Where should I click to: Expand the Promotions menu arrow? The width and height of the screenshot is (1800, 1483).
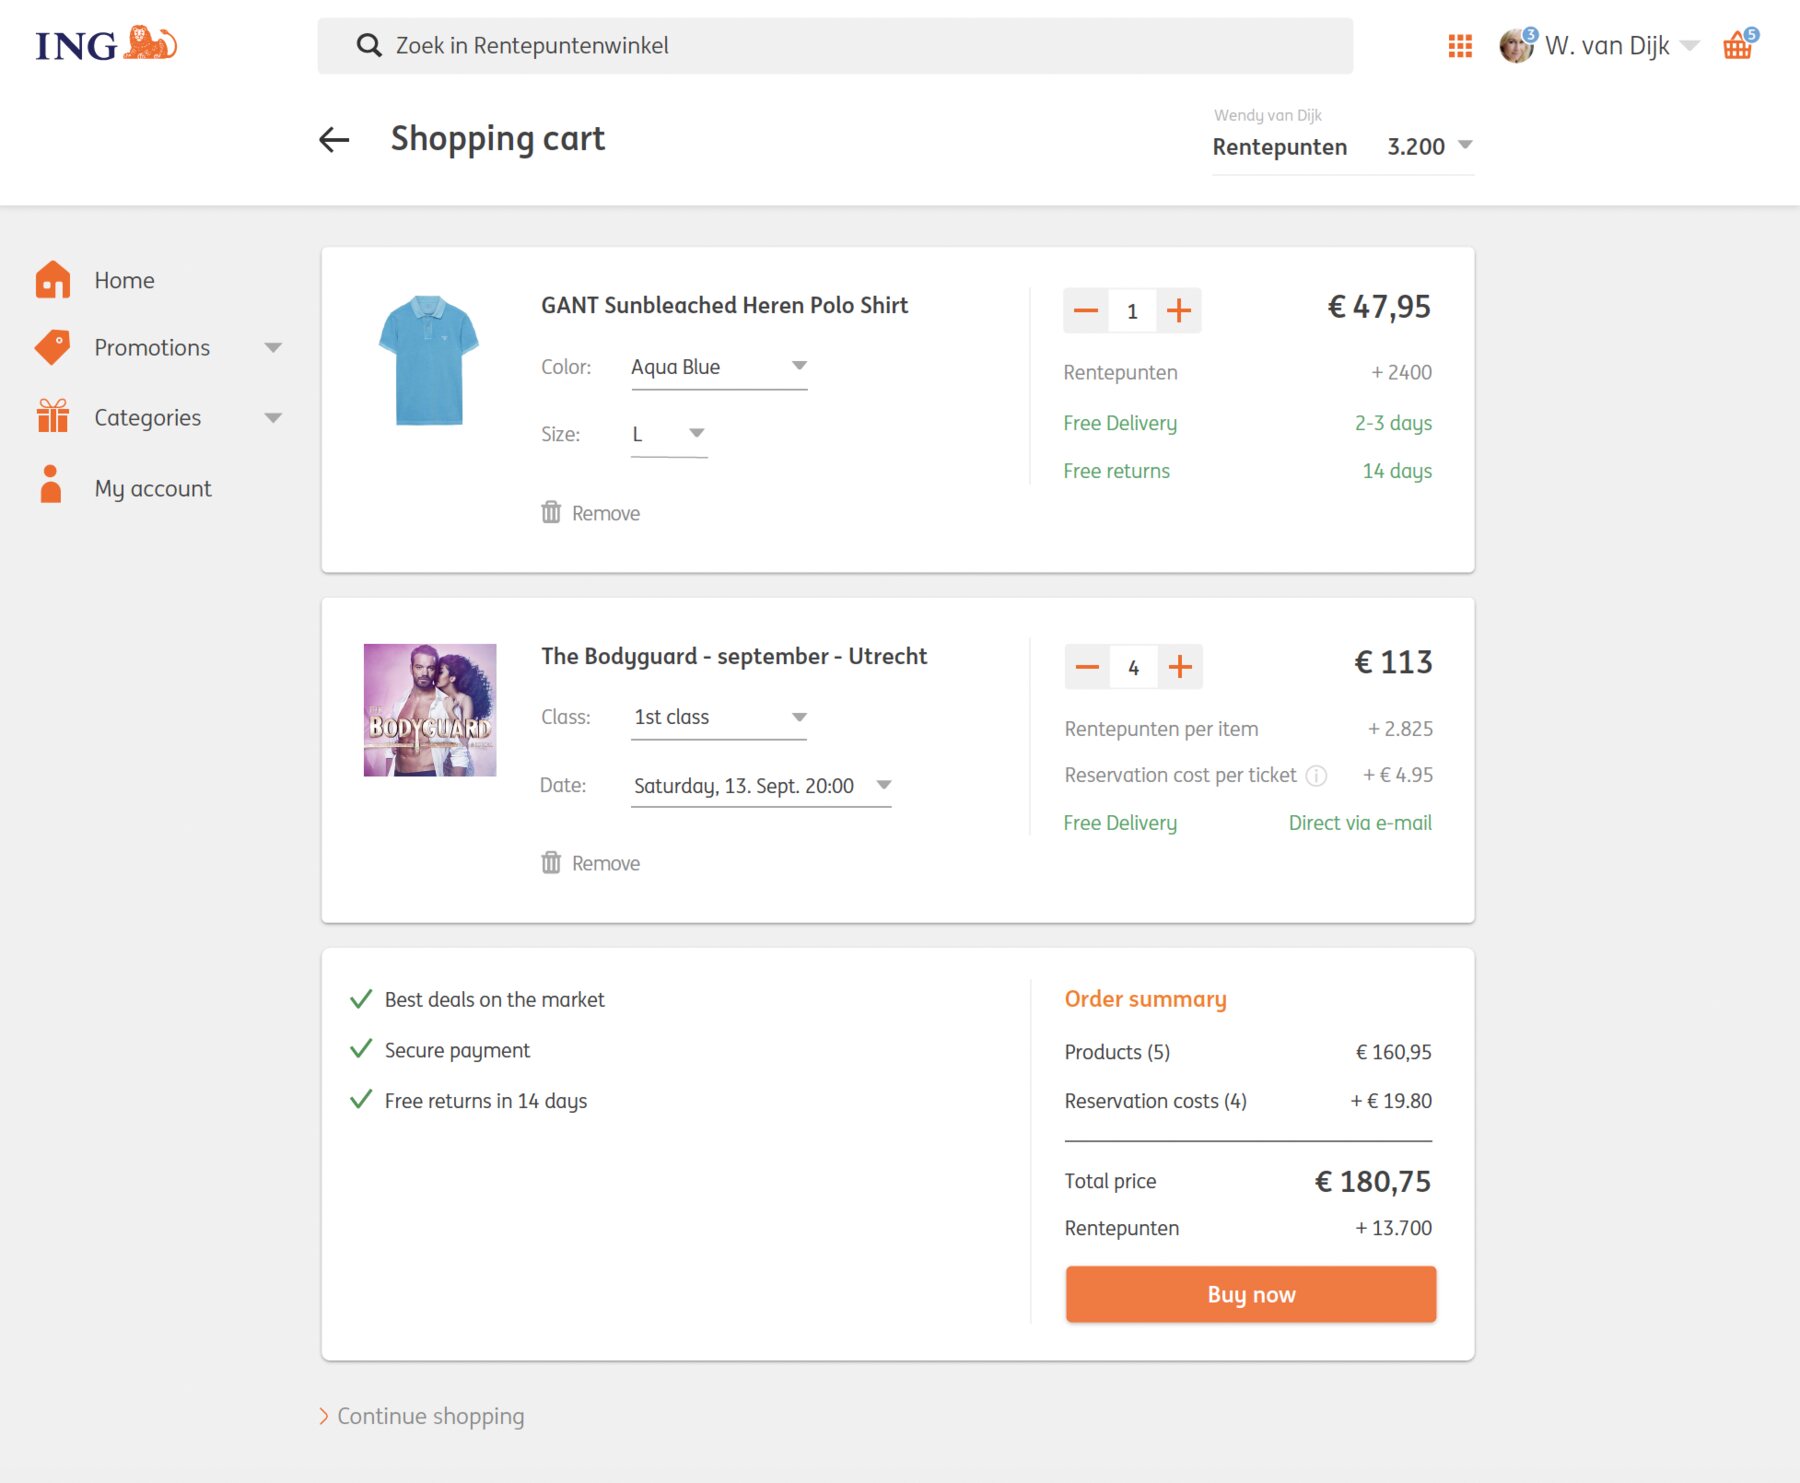point(273,348)
